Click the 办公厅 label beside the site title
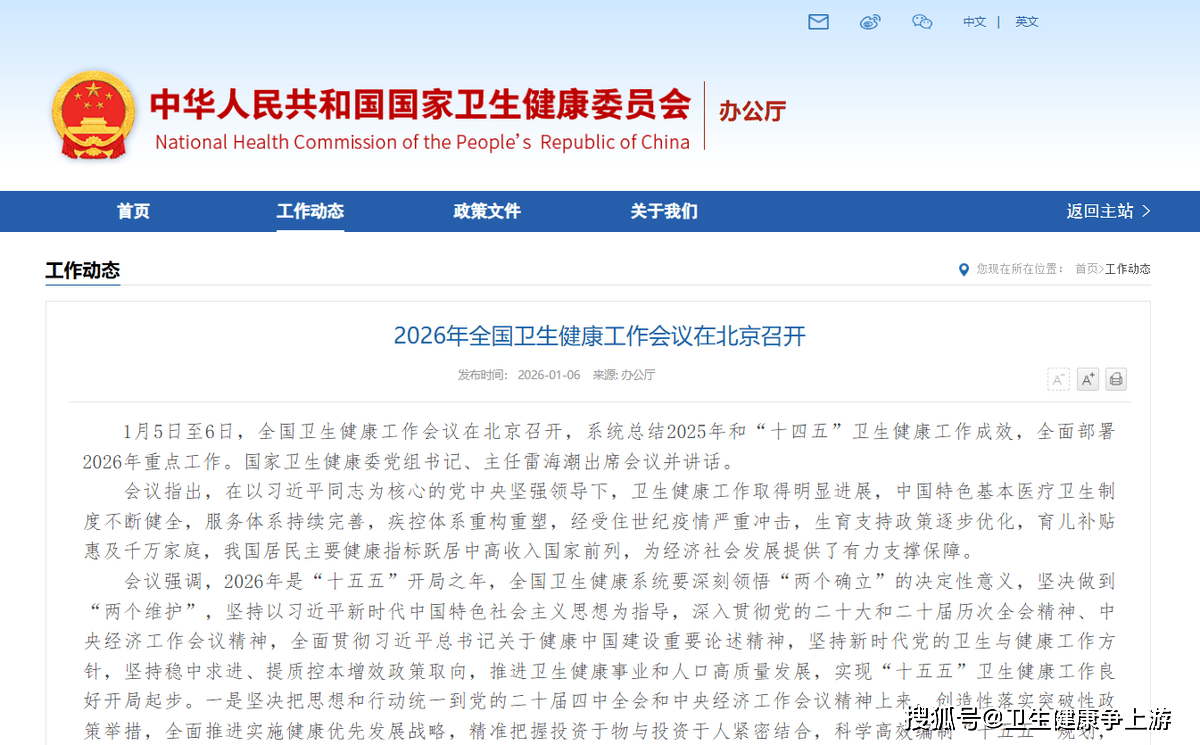This screenshot has width=1200, height=745. (x=752, y=111)
